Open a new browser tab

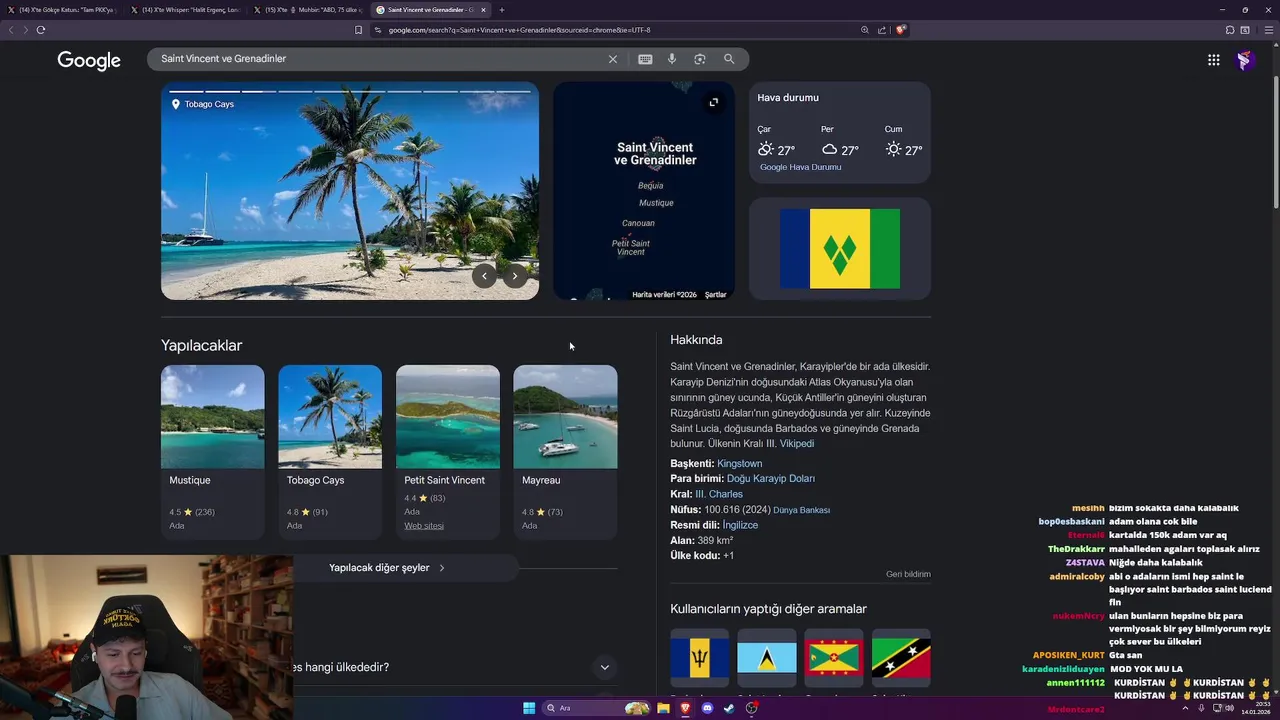click(502, 10)
